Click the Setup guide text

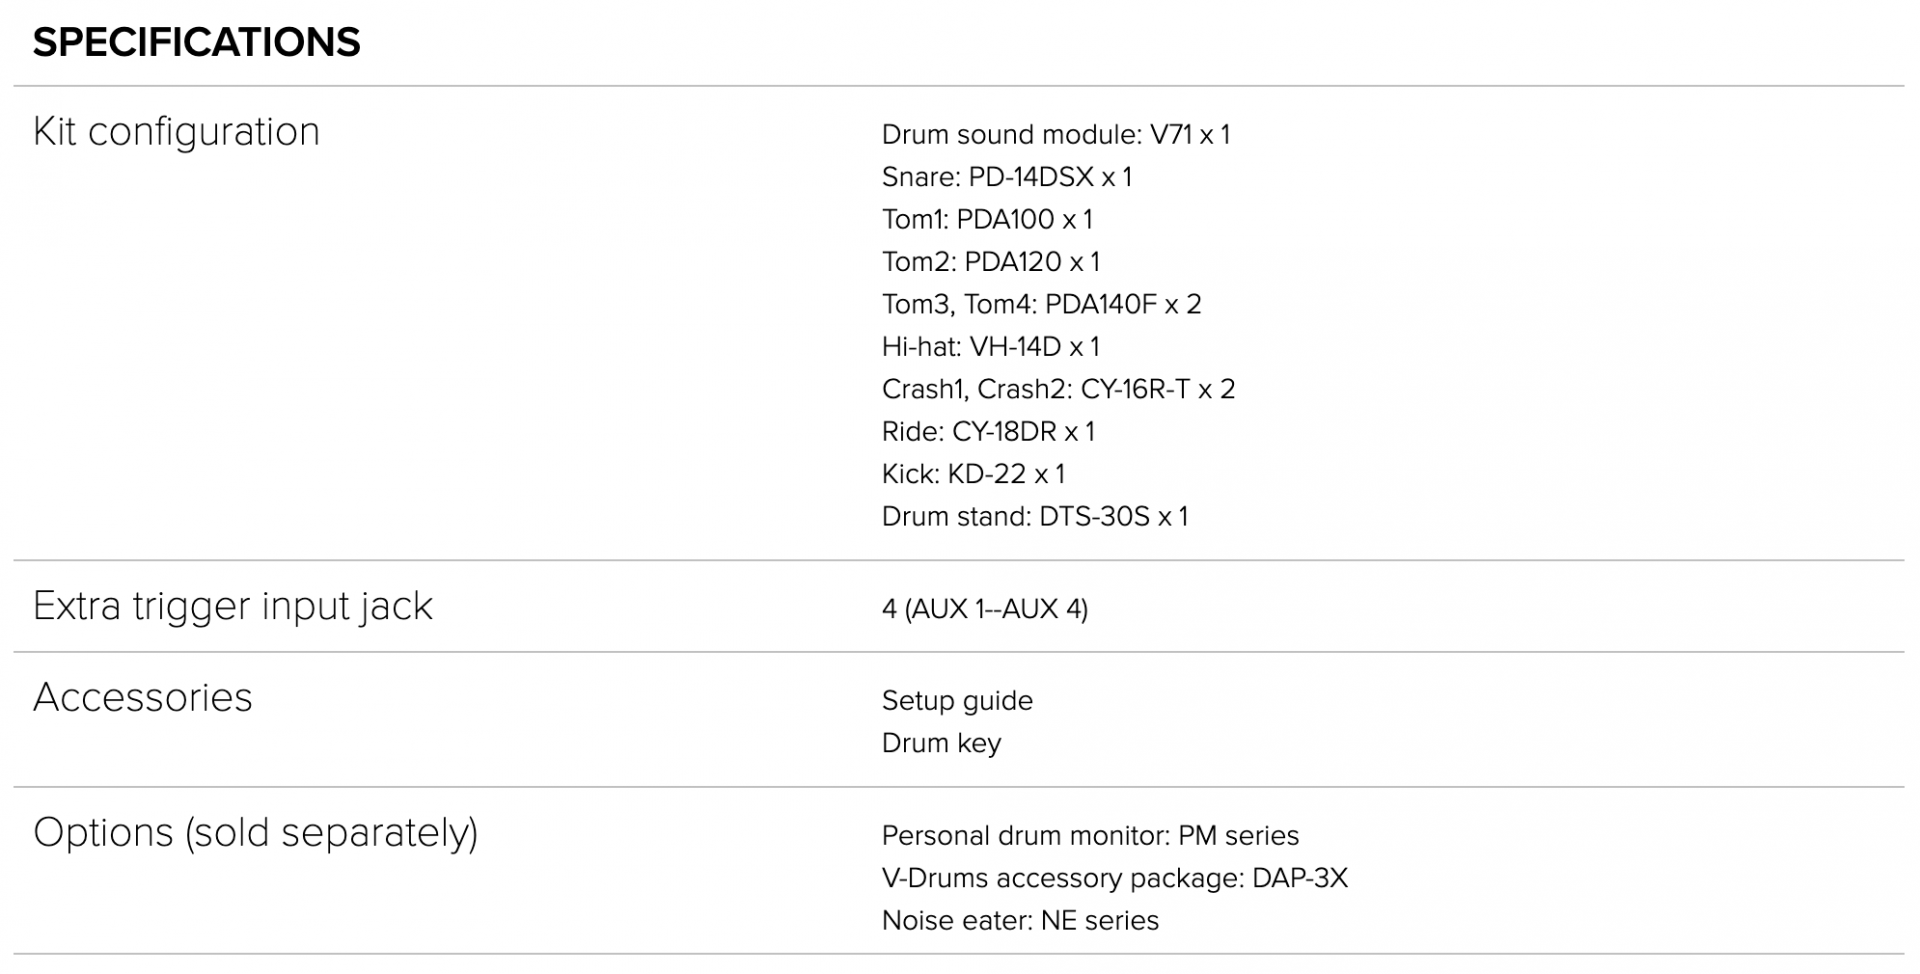click(x=957, y=701)
